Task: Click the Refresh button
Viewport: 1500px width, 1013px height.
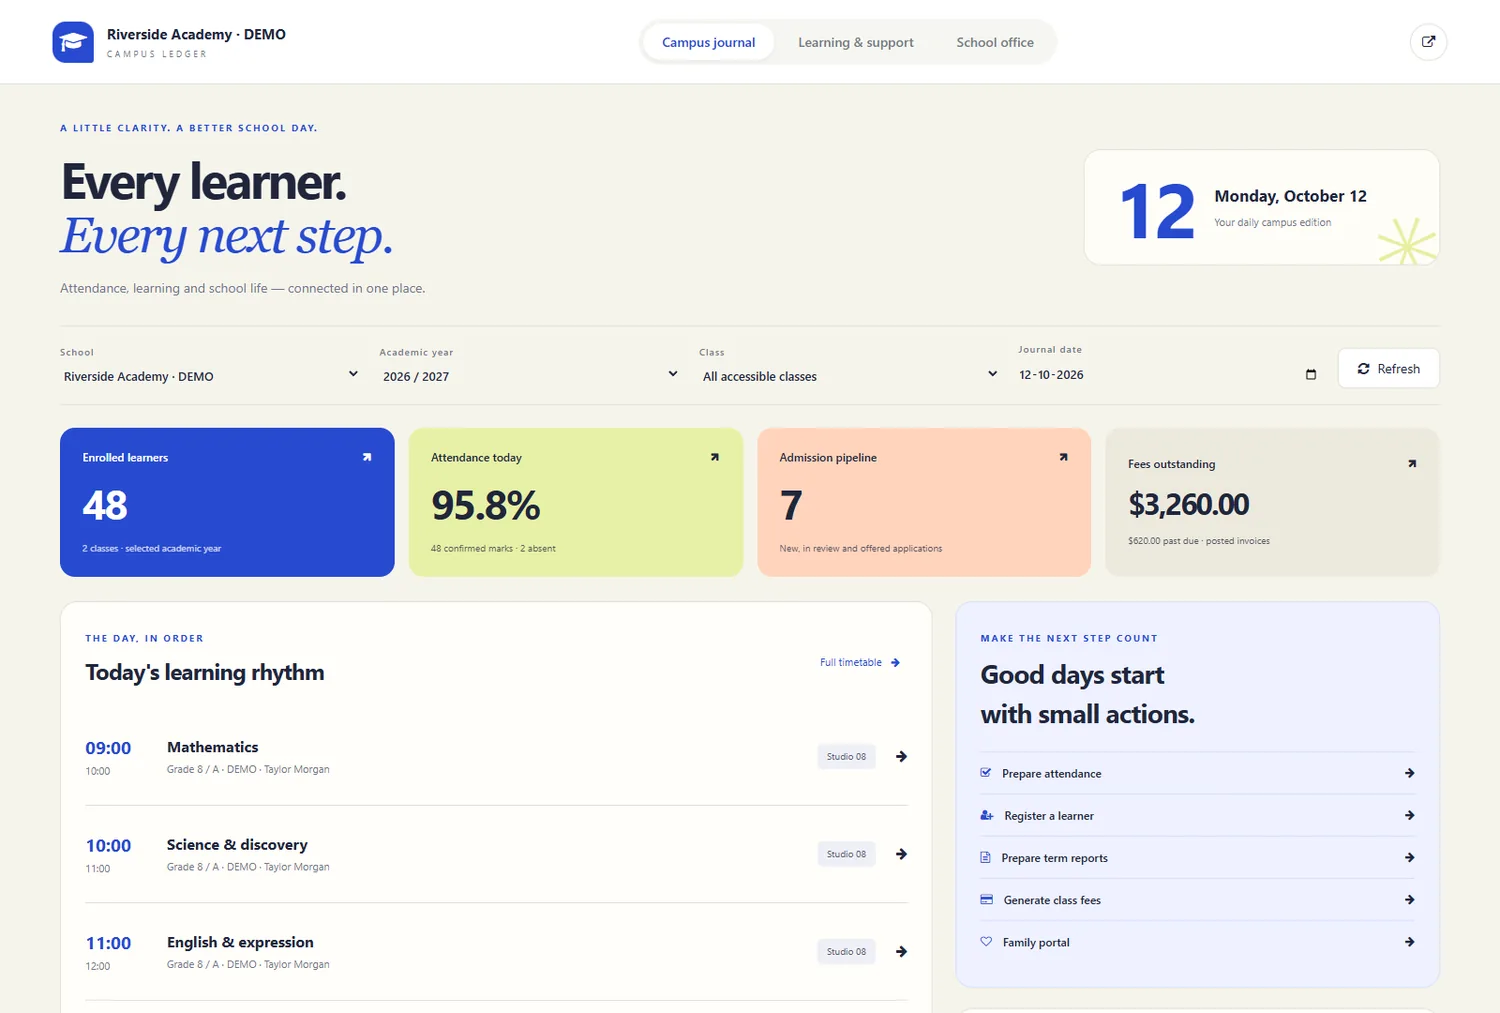Action: point(1388,368)
